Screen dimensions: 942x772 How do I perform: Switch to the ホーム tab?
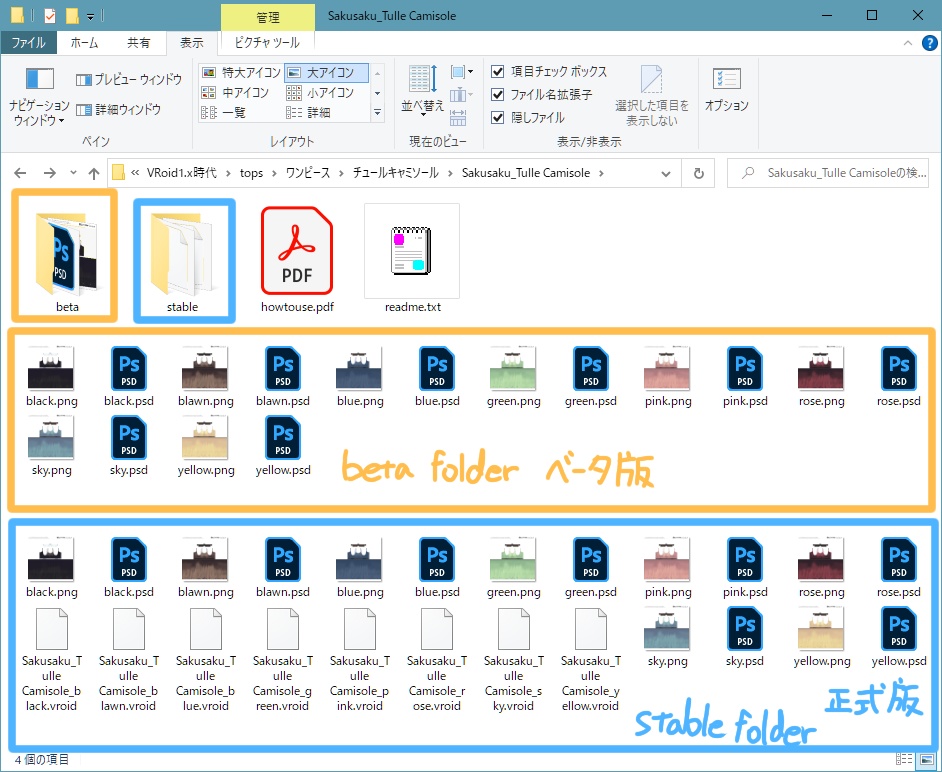[84, 43]
